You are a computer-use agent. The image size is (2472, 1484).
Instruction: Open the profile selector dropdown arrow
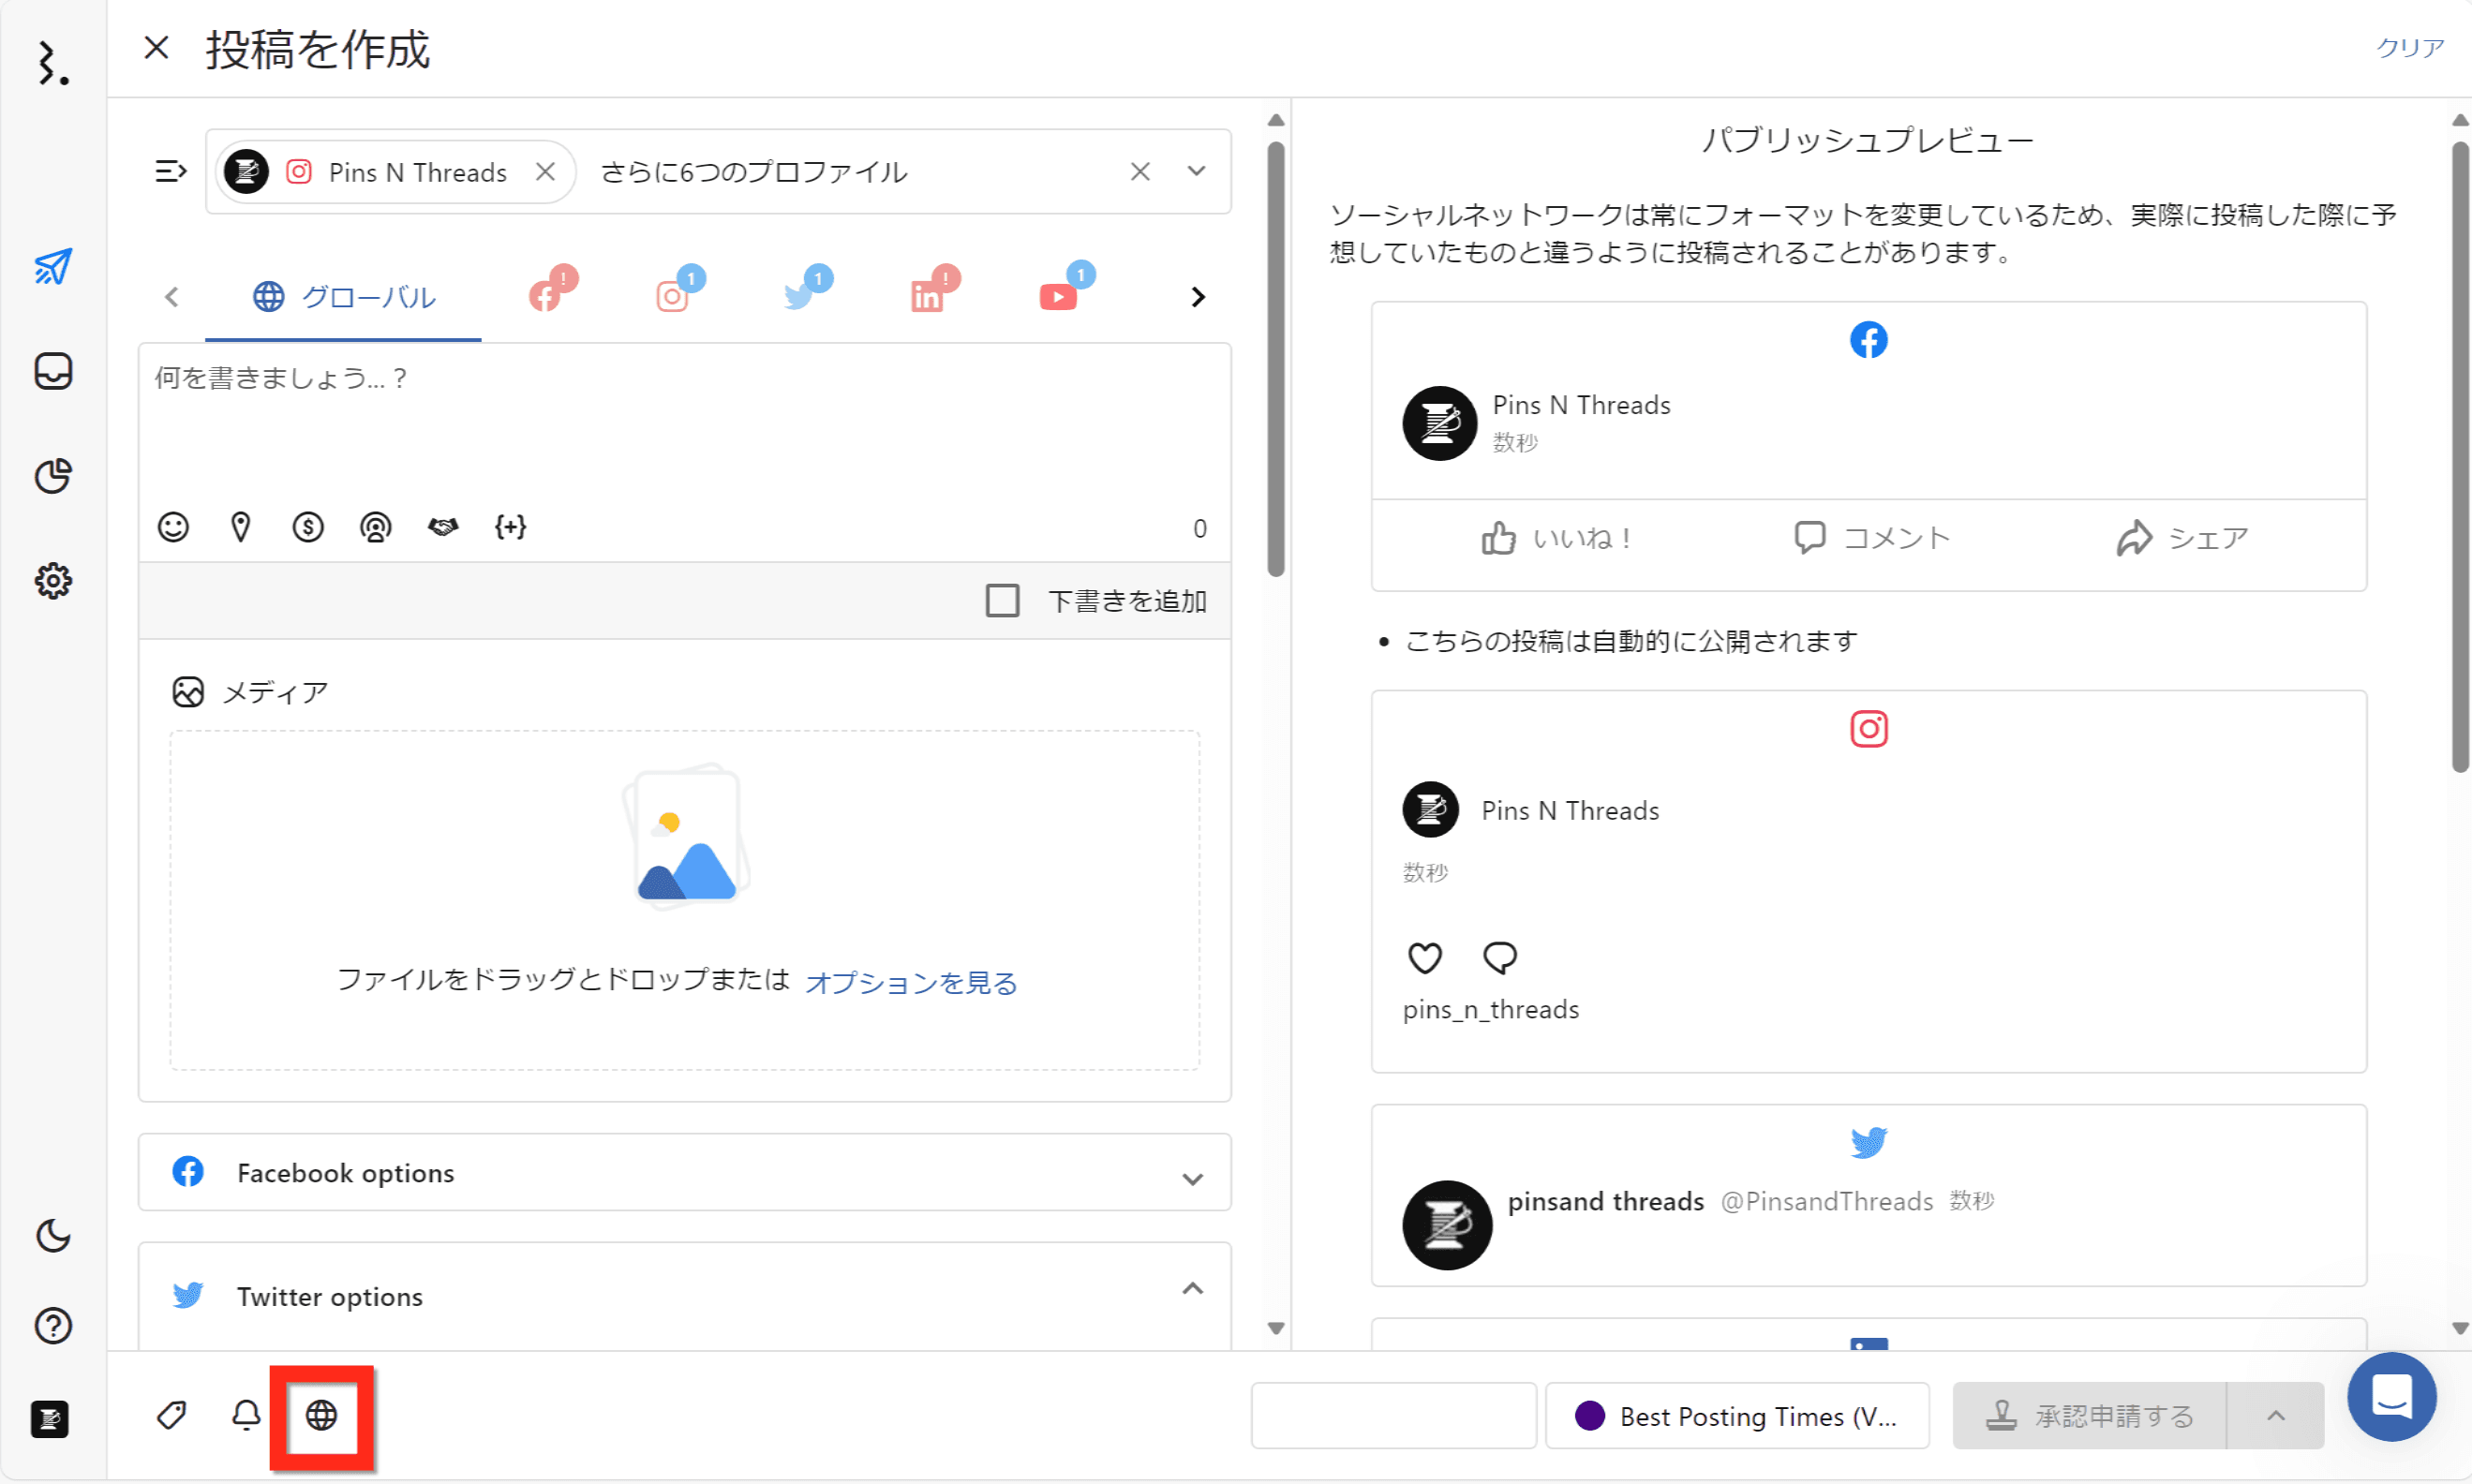point(1196,171)
